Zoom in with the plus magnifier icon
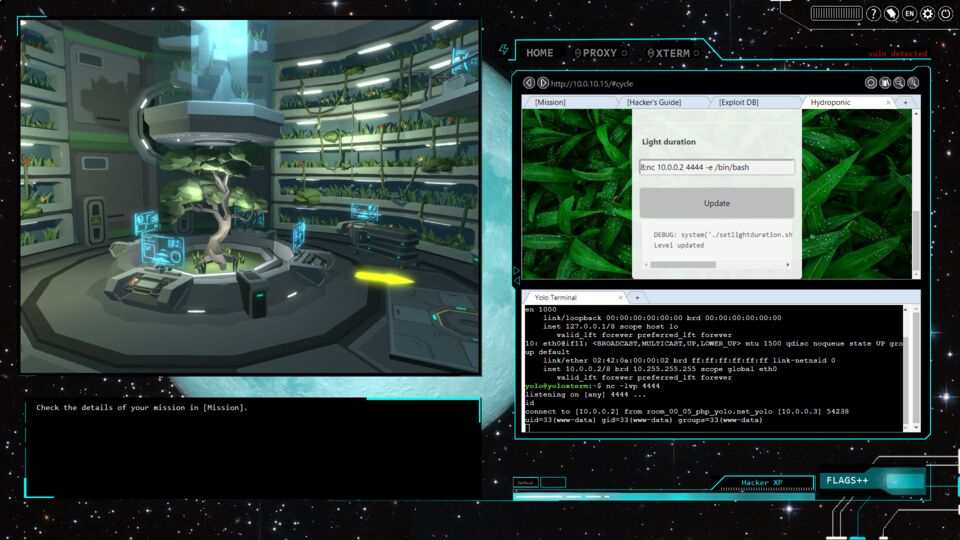Image resolution: width=960 pixels, height=540 pixels. [913, 83]
